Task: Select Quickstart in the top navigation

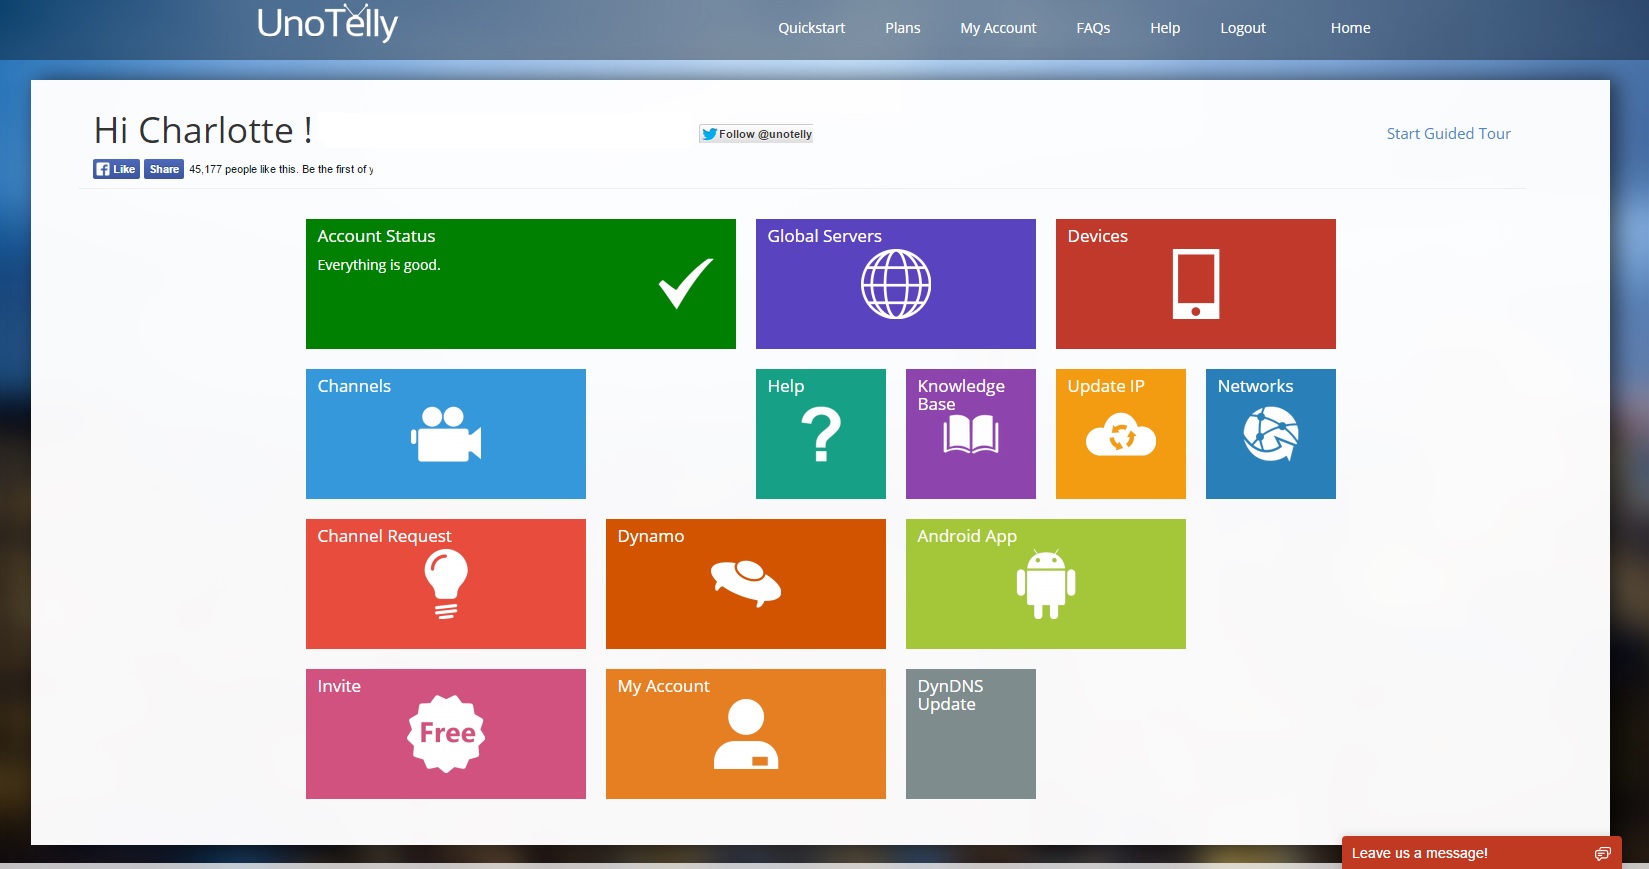Action: pyautogui.click(x=811, y=28)
